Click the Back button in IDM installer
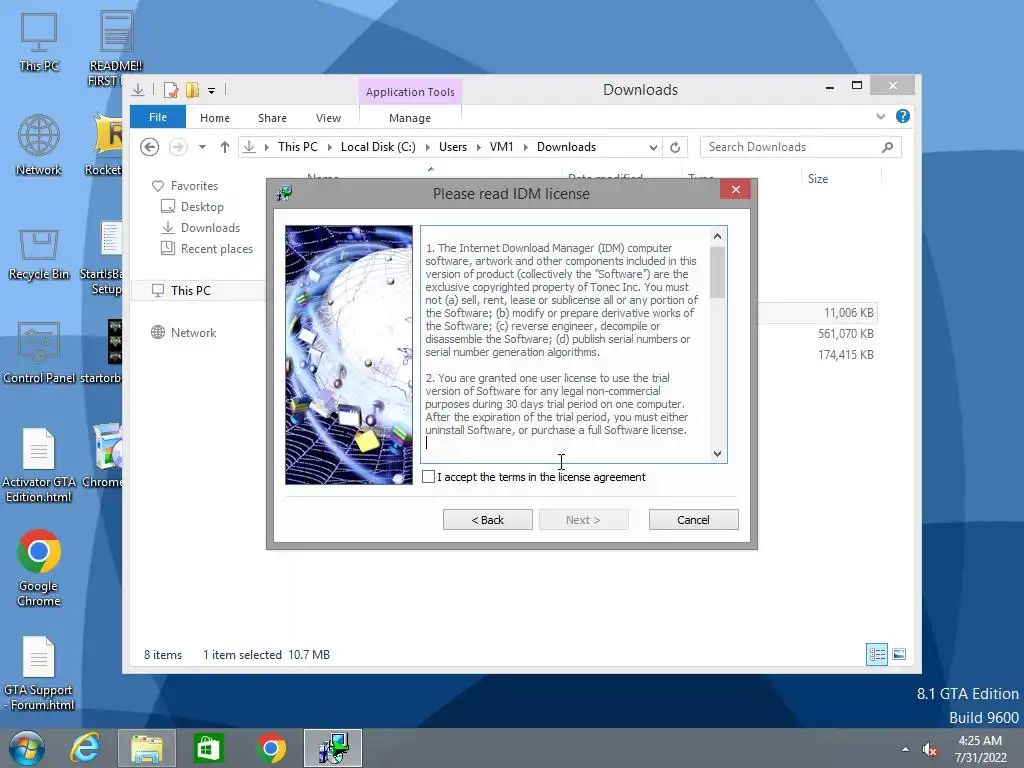The image size is (1024, 768). click(x=487, y=520)
